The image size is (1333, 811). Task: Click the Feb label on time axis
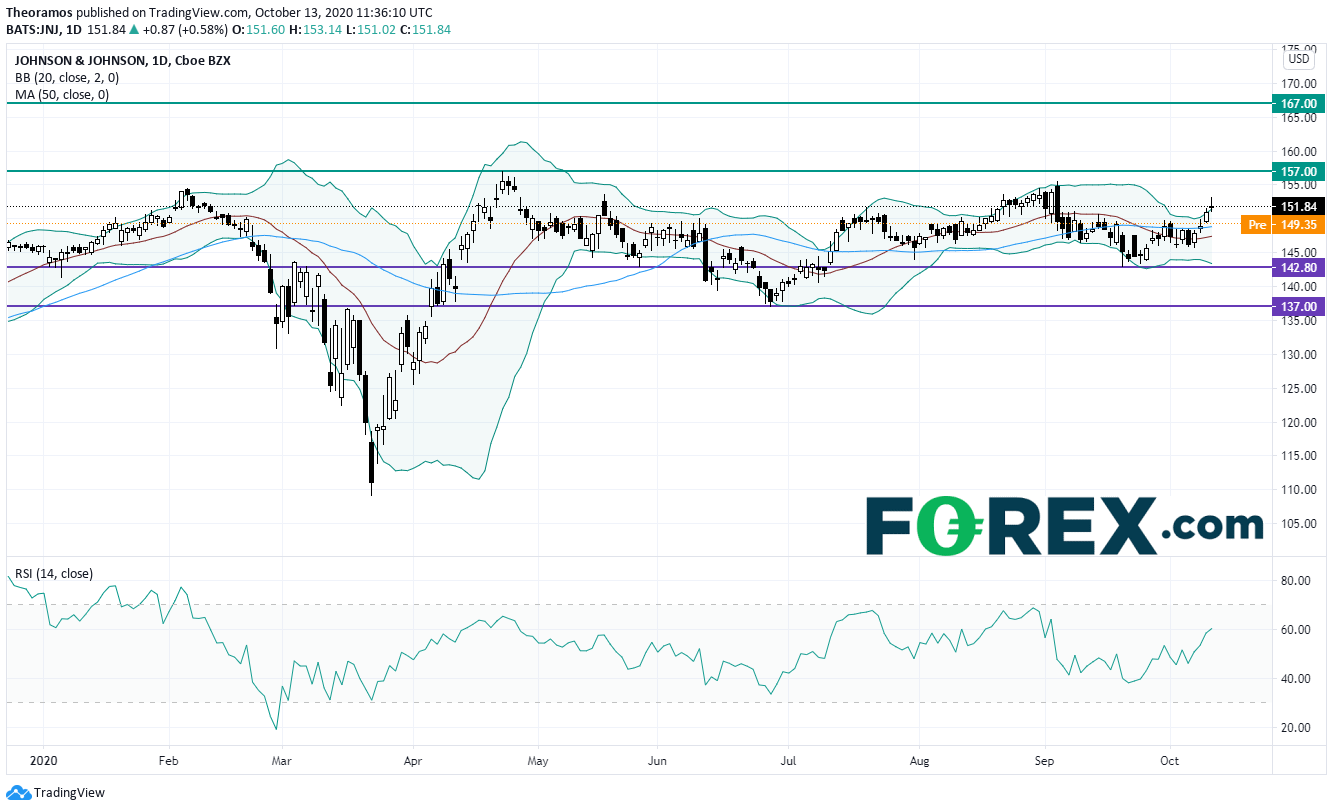168,761
